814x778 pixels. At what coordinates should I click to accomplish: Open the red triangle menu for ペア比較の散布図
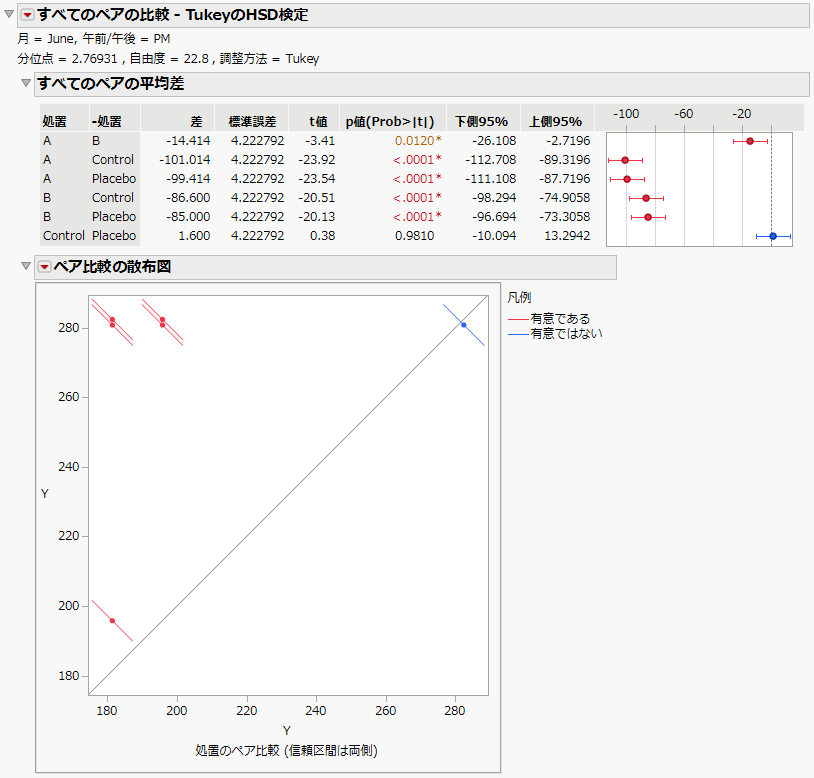(45, 267)
